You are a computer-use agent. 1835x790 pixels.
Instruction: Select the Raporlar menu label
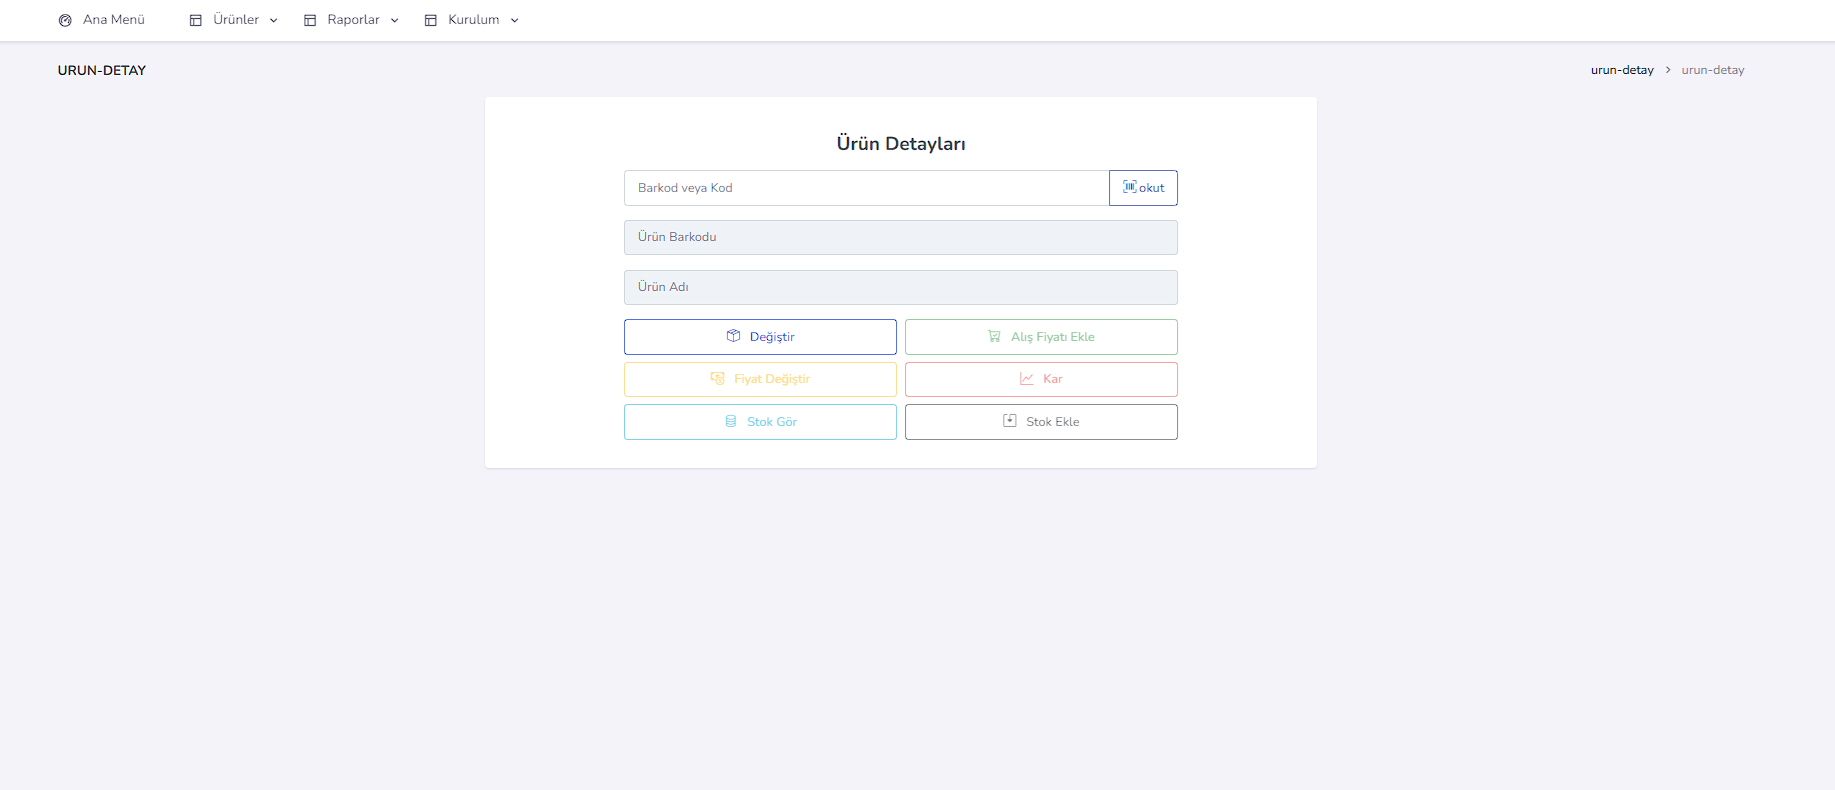[353, 20]
